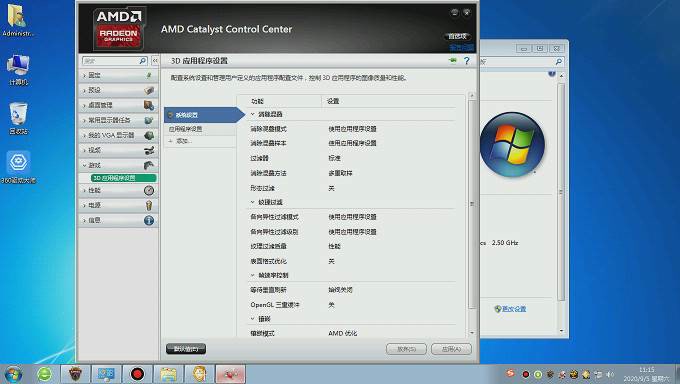Click the 放弃(S) discard button
The image size is (680, 384).
pyautogui.click(x=406, y=349)
